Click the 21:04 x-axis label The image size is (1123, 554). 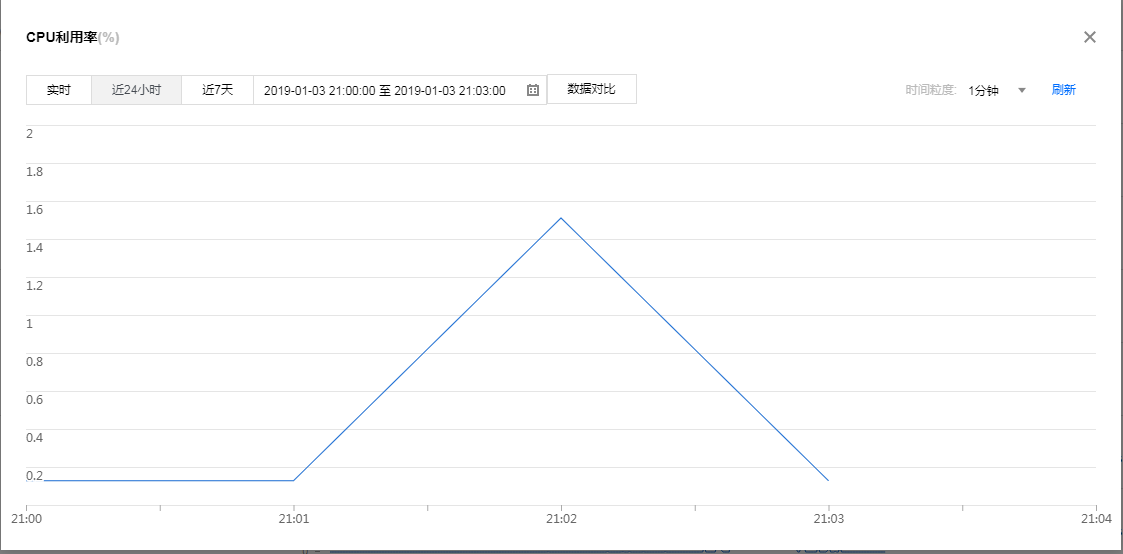coord(1096,519)
